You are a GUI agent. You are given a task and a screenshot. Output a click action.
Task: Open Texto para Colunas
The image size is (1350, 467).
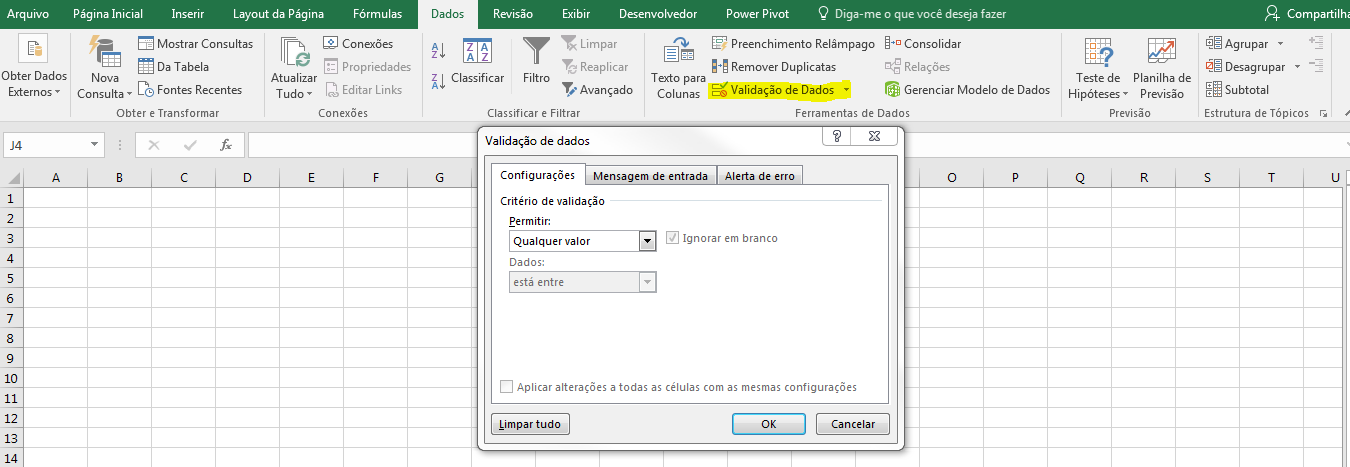[678, 68]
